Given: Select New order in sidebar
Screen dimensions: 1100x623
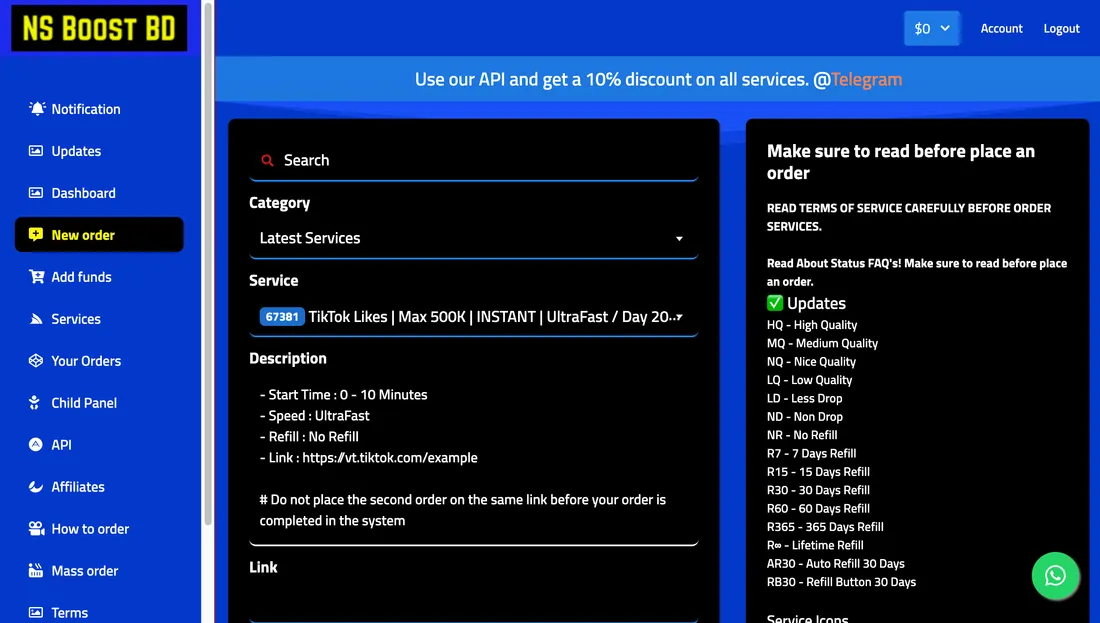Looking at the screenshot, I should 99,234.
